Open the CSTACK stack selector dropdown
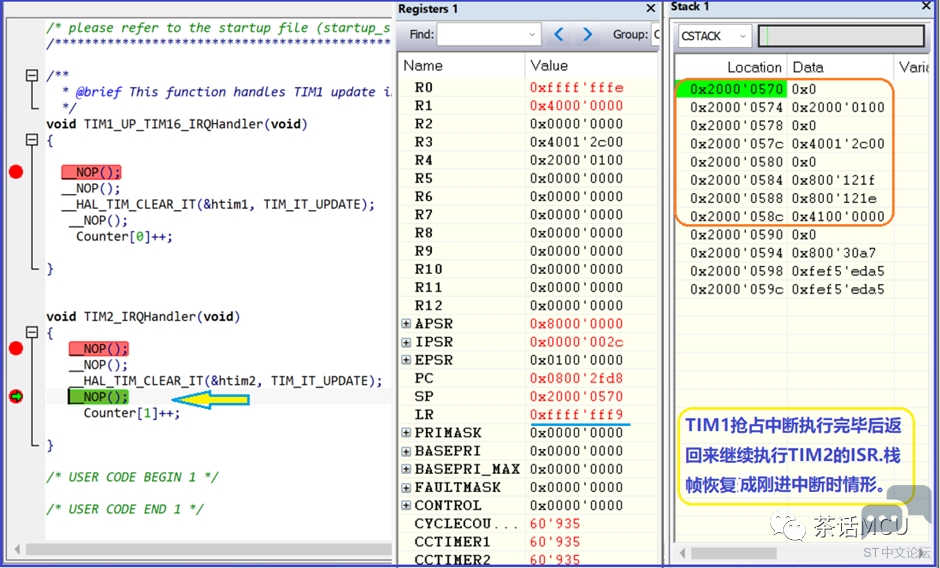Image resolution: width=940 pixels, height=568 pixels. pos(743,36)
